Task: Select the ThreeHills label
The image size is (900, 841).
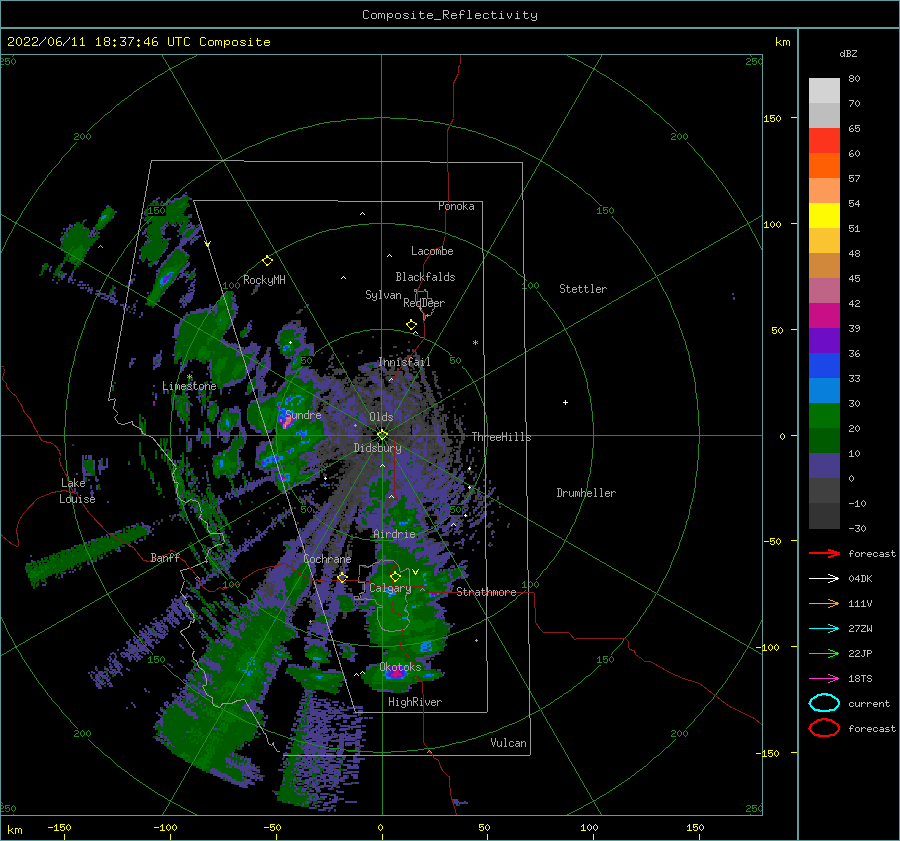Action: click(x=501, y=437)
